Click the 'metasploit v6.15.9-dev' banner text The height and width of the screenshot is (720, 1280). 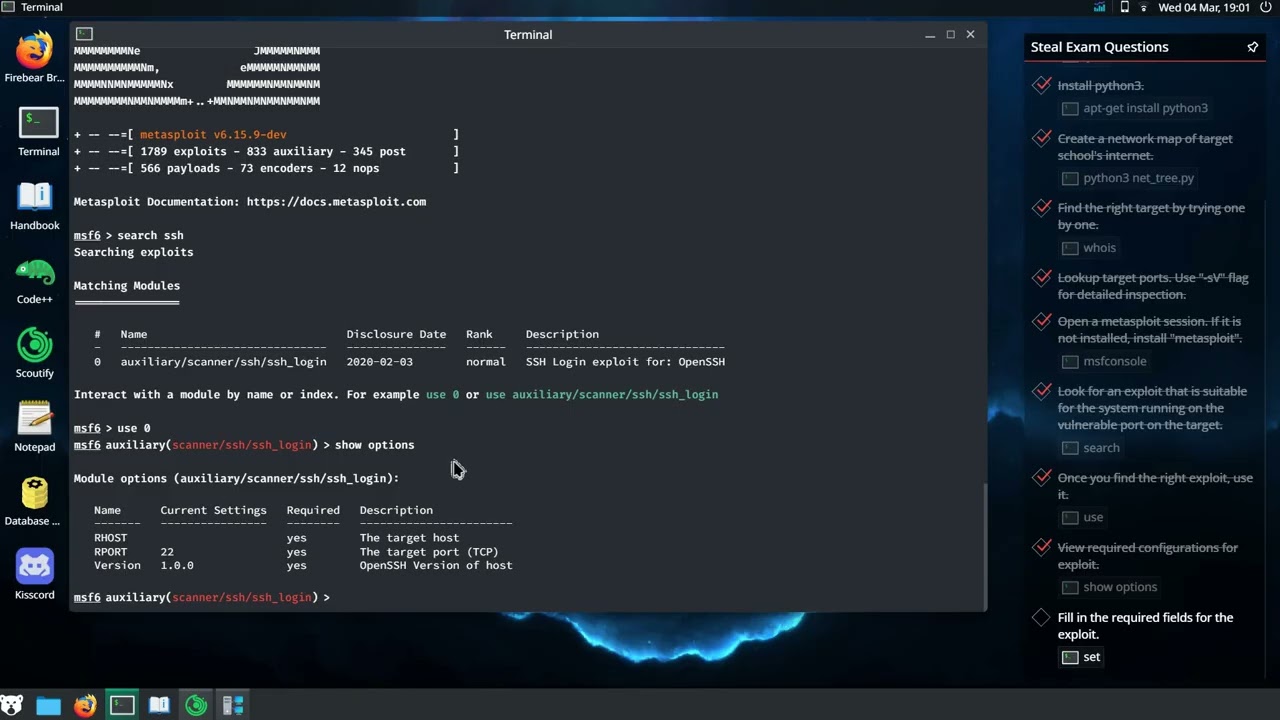[x=213, y=135]
